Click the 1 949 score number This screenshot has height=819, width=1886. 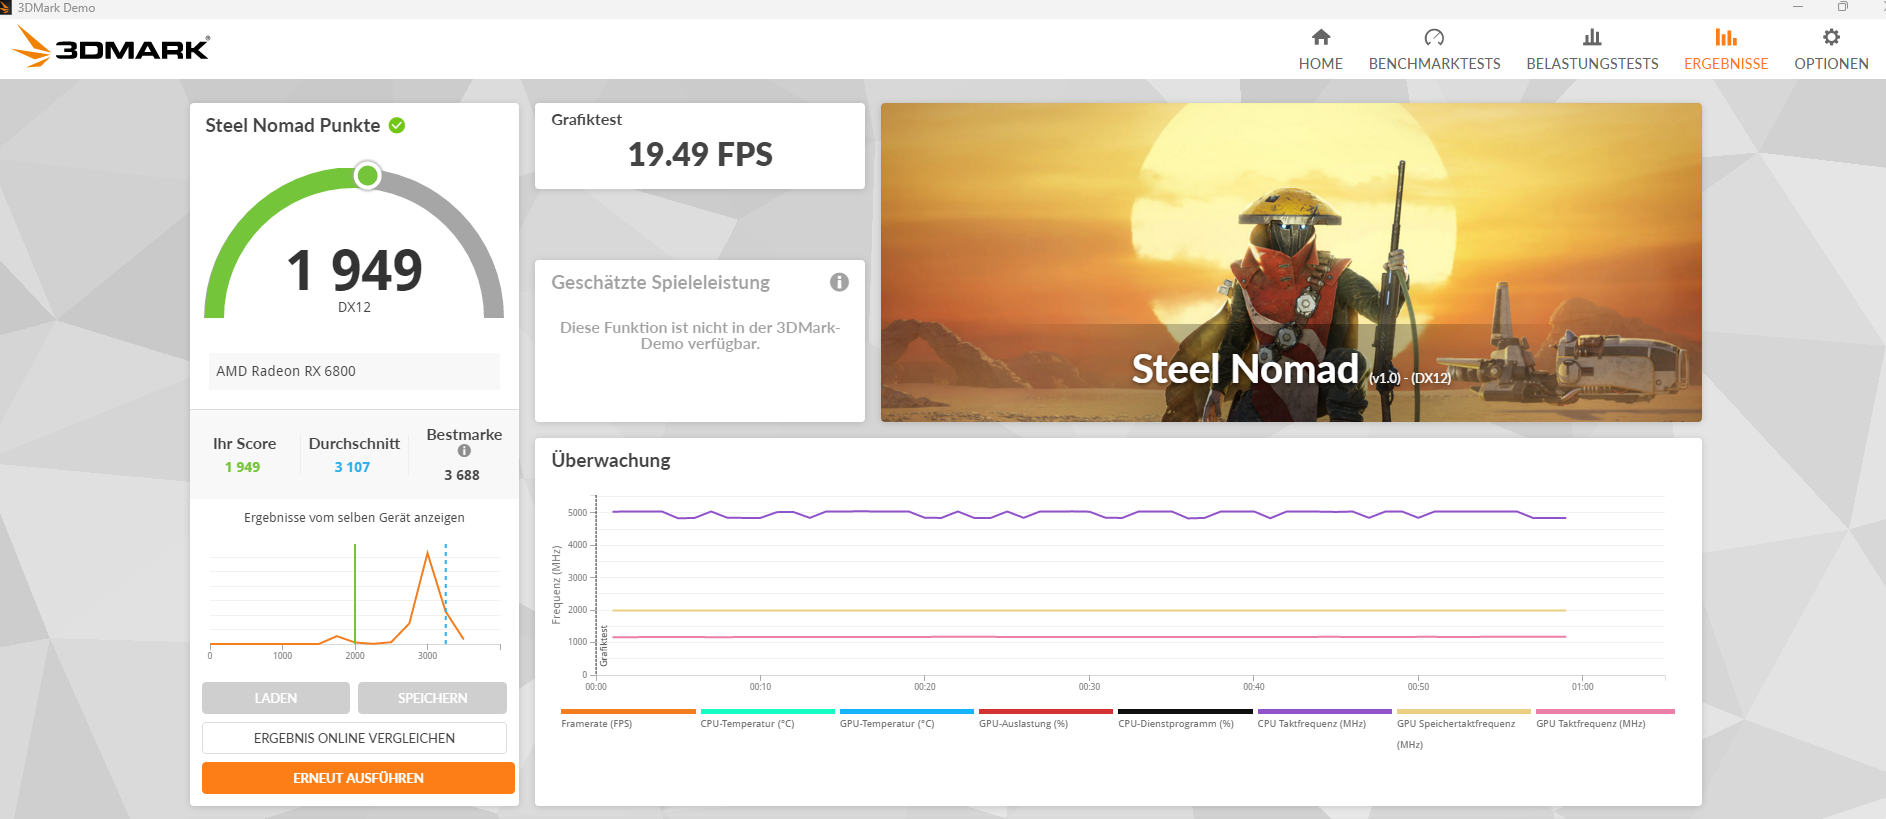click(354, 270)
